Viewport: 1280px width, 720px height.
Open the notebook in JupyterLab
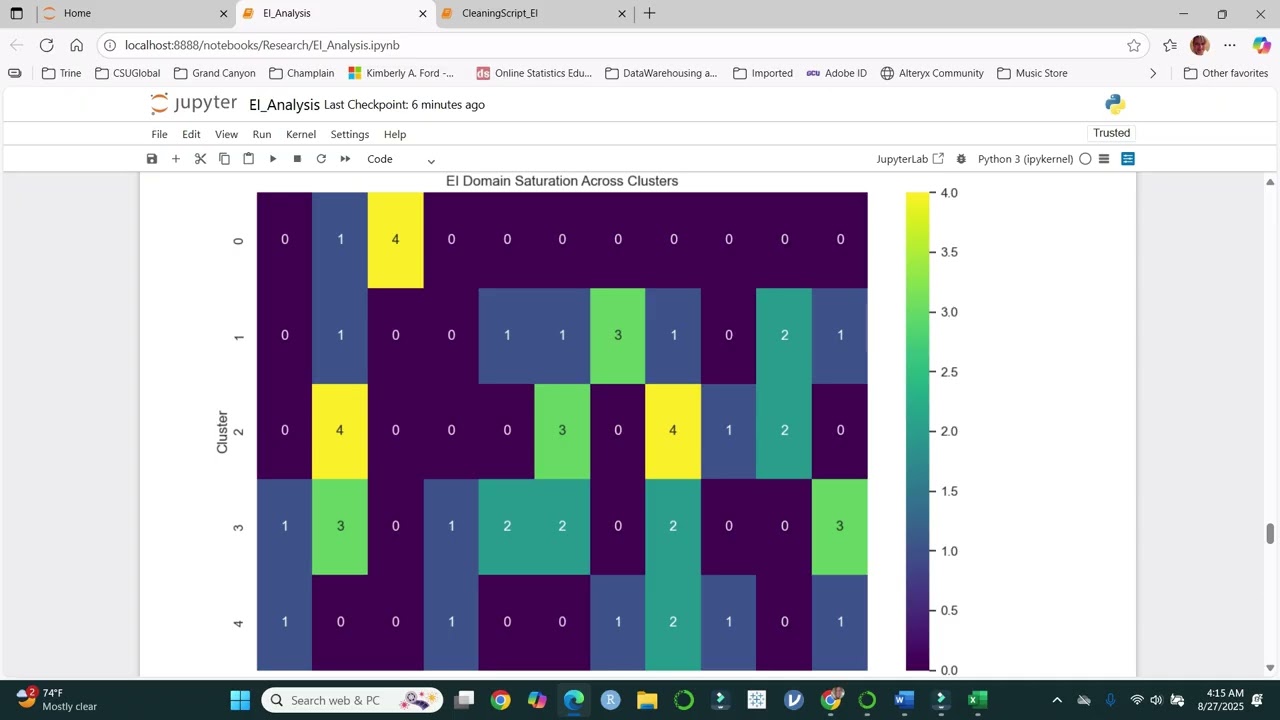coord(910,159)
